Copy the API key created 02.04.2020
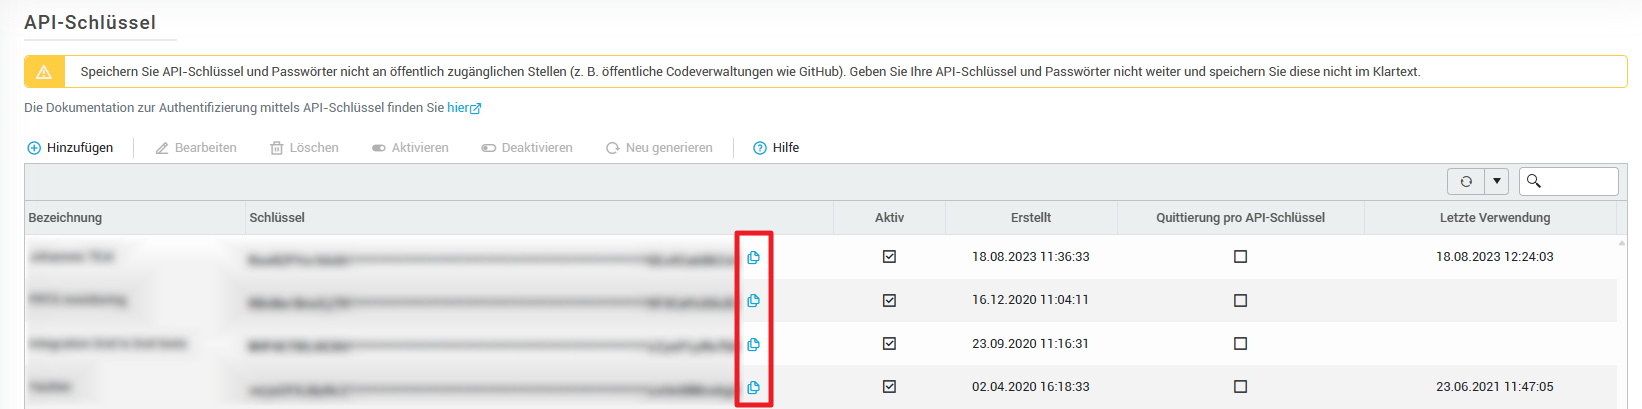 point(753,387)
